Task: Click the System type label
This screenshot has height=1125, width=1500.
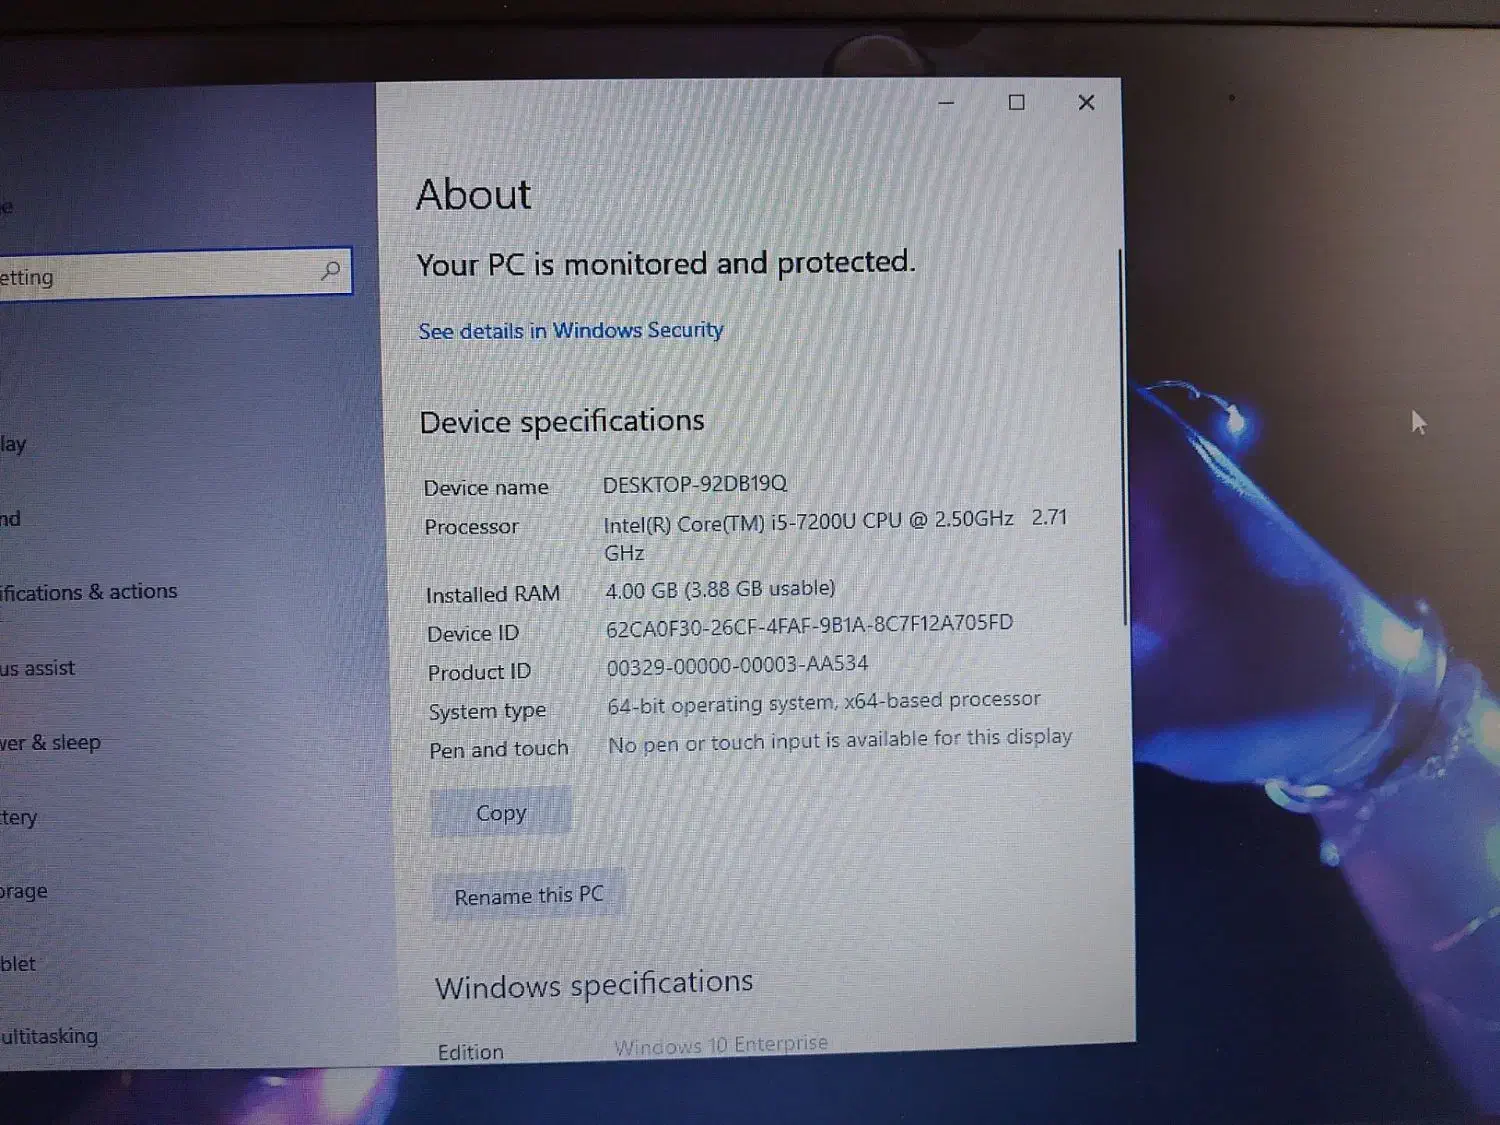Action: 487,711
